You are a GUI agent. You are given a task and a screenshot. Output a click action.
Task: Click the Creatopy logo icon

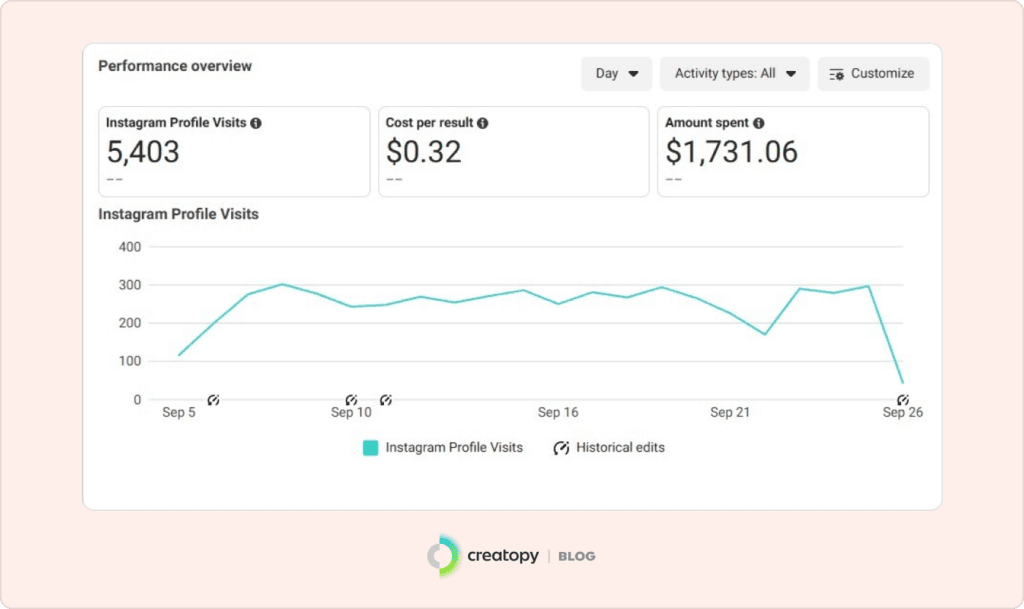pyautogui.click(x=441, y=555)
